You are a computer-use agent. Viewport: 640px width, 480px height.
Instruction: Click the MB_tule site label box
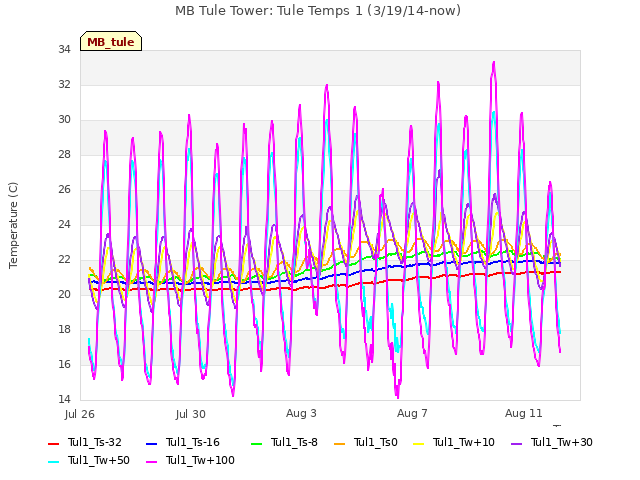[111, 41]
